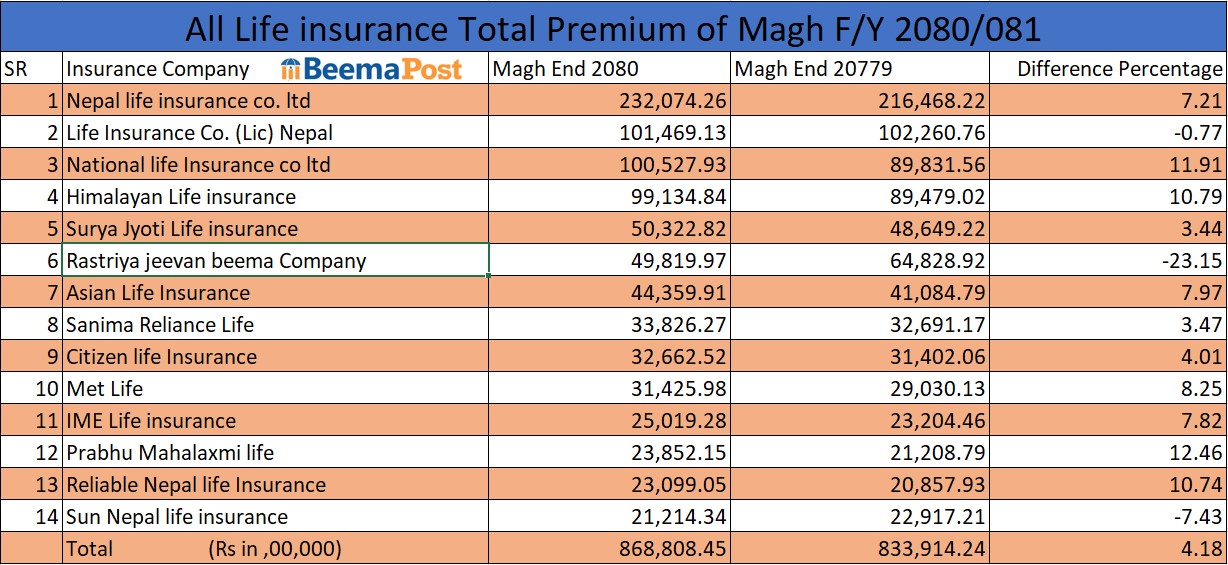Select the Asian Life Insurance cell
This screenshot has width=1228, height=565.
(x=275, y=293)
